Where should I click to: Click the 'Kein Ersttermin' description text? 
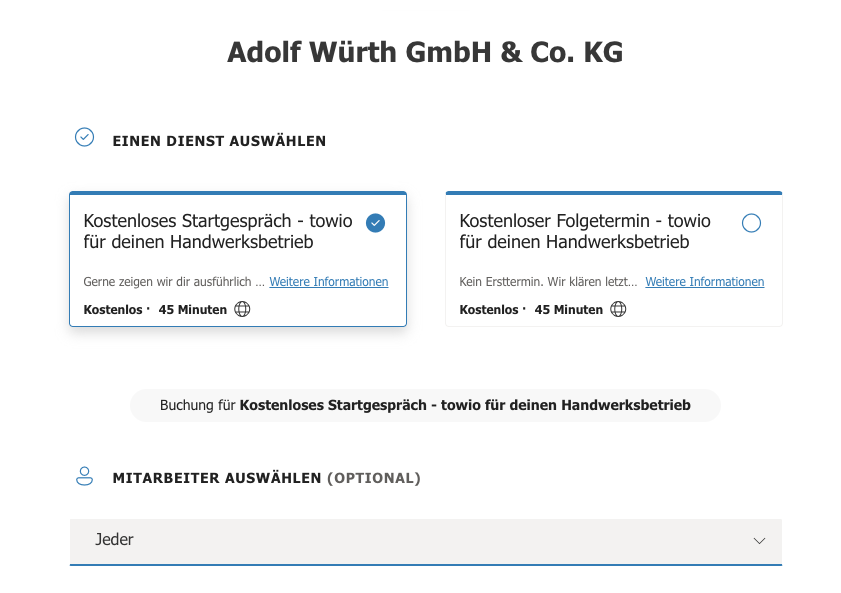pos(548,282)
